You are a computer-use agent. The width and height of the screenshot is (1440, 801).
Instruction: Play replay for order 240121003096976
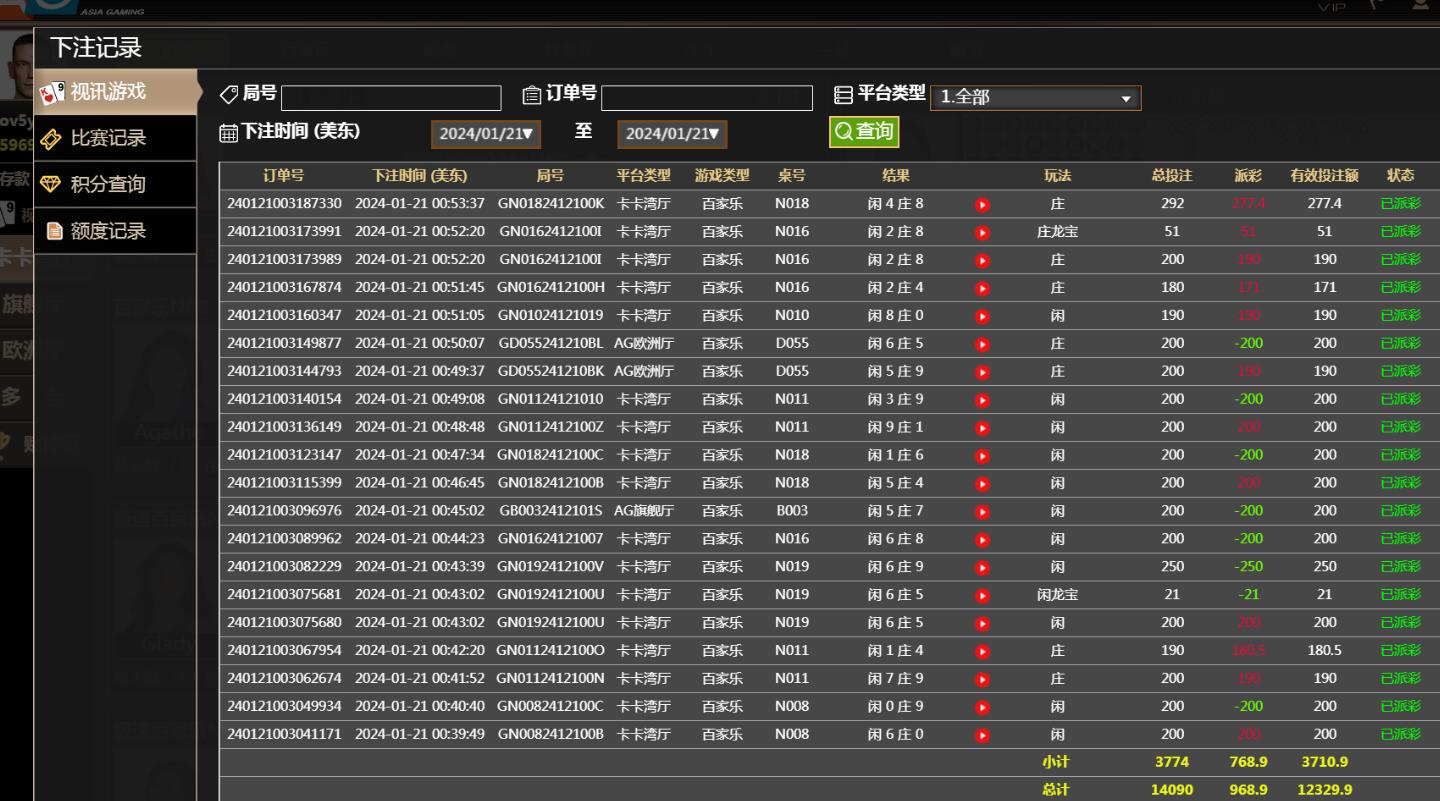coord(982,512)
